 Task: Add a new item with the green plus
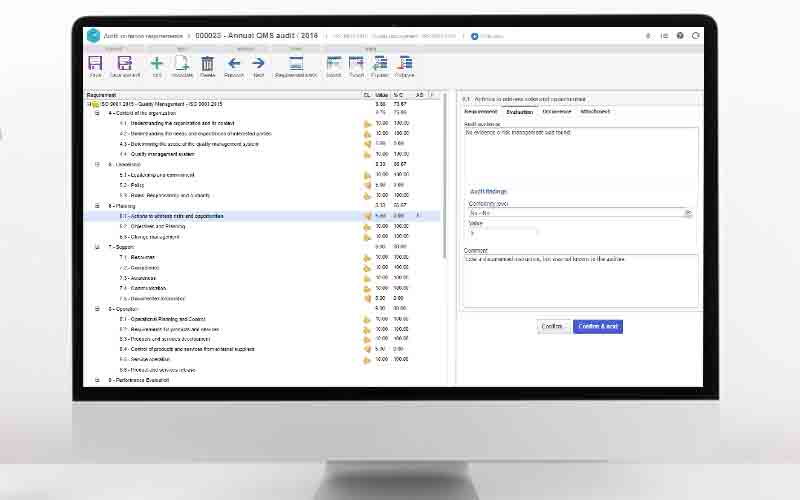tap(157, 64)
